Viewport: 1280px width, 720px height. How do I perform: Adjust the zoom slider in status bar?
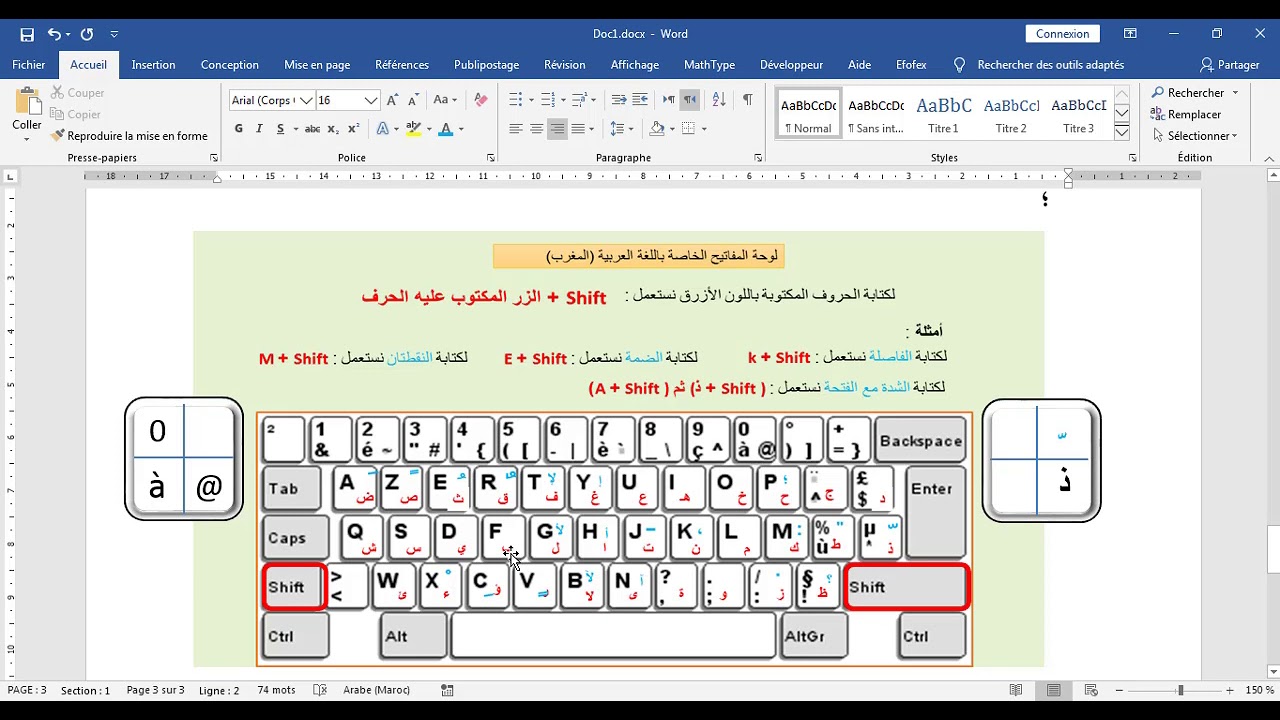(x=1180, y=690)
